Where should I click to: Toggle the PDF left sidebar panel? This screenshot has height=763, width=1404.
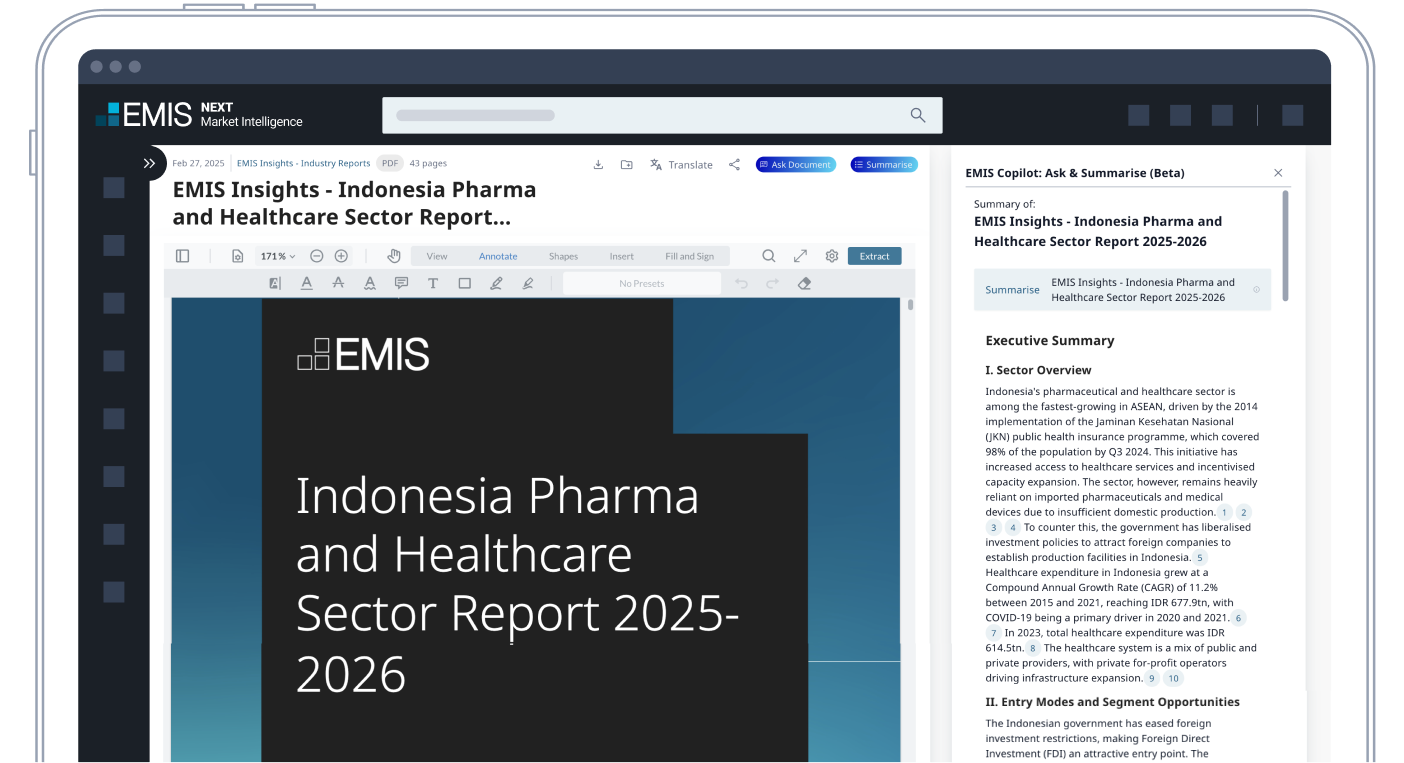click(x=182, y=256)
